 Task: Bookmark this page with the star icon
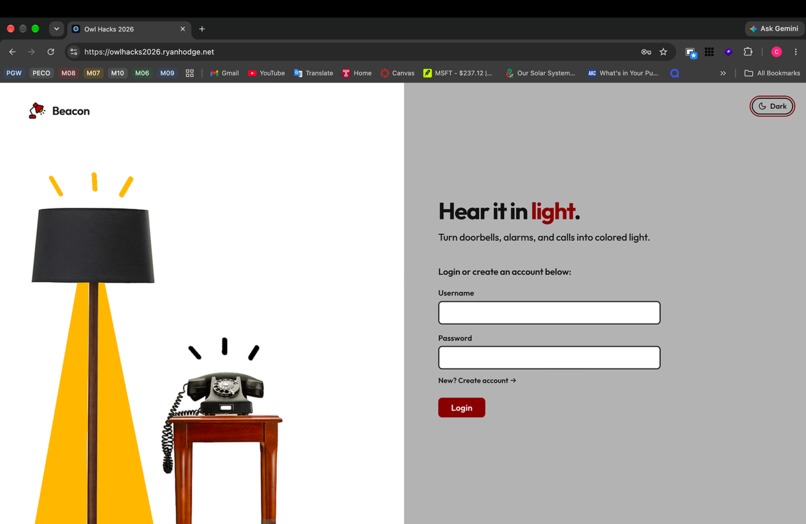(663, 52)
